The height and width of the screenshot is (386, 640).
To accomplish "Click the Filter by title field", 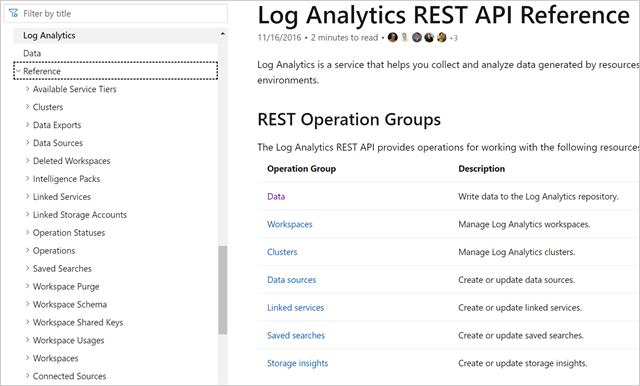I will click(x=116, y=13).
